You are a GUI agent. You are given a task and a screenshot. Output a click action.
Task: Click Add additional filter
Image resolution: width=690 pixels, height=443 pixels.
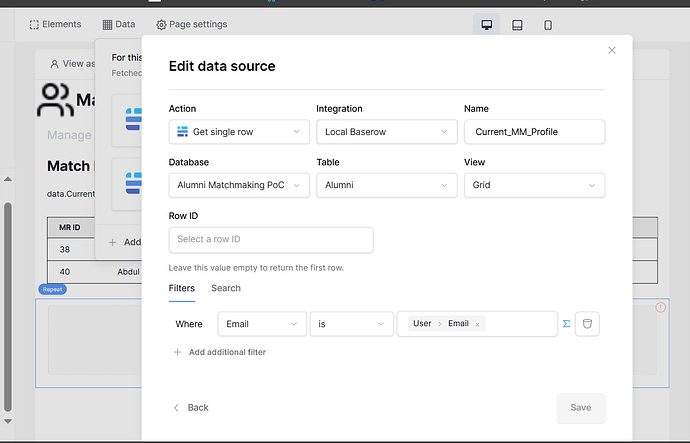click(x=220, y=352)
